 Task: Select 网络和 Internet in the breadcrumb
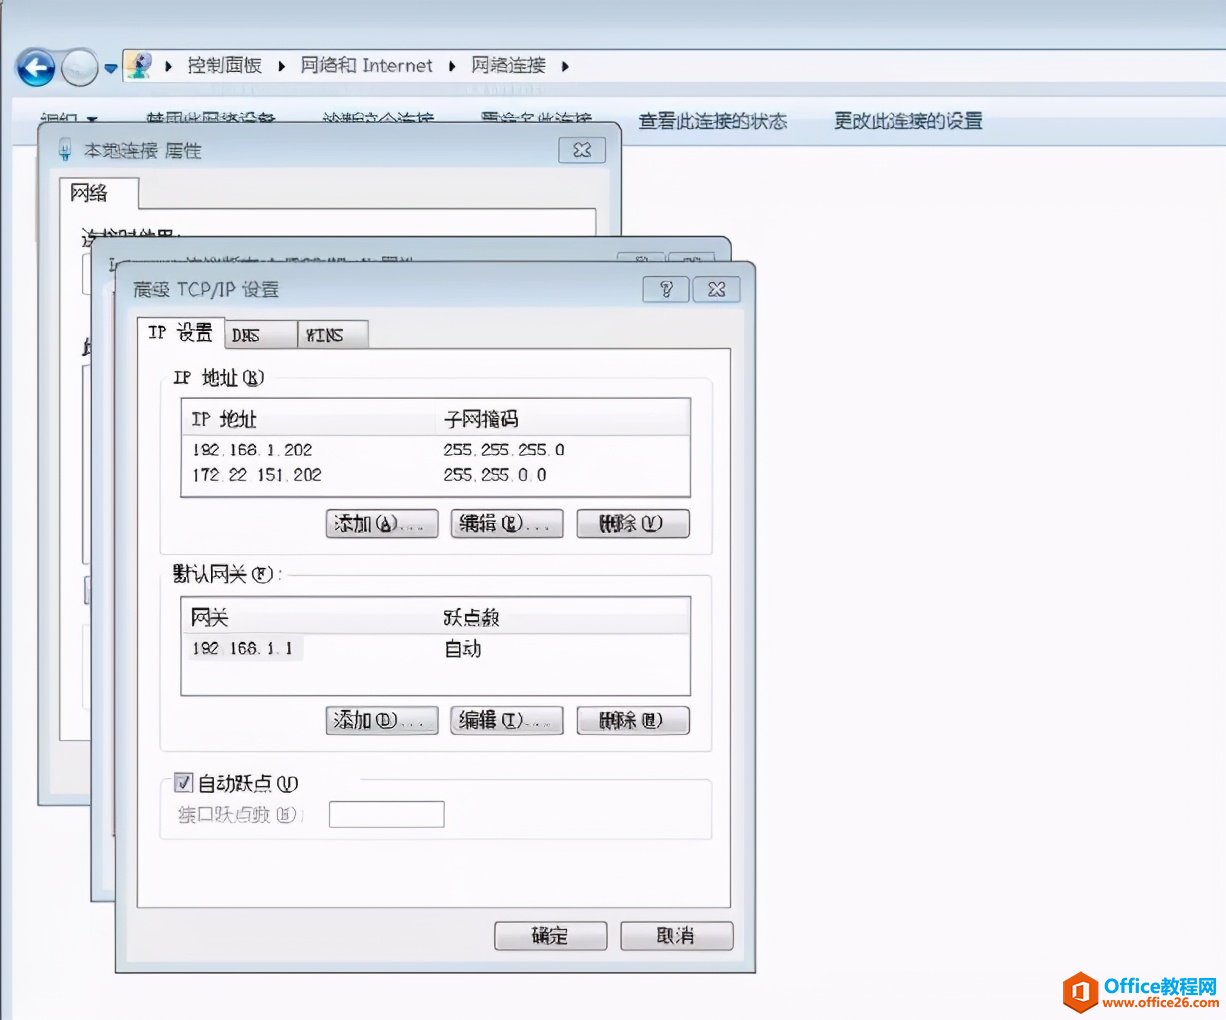pyautogui.click(x=367, y=66)
